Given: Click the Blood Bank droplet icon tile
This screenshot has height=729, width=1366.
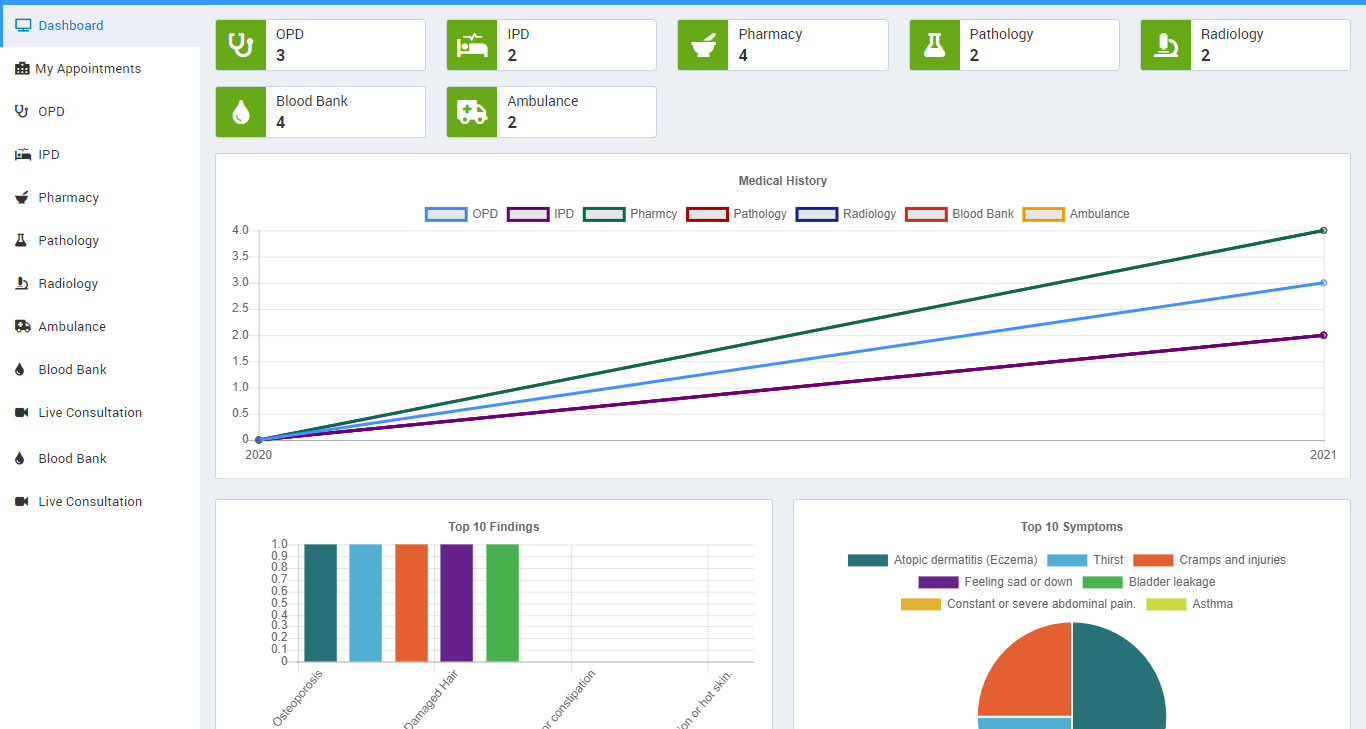Looking at the screenshot, I should pos(241,112).
